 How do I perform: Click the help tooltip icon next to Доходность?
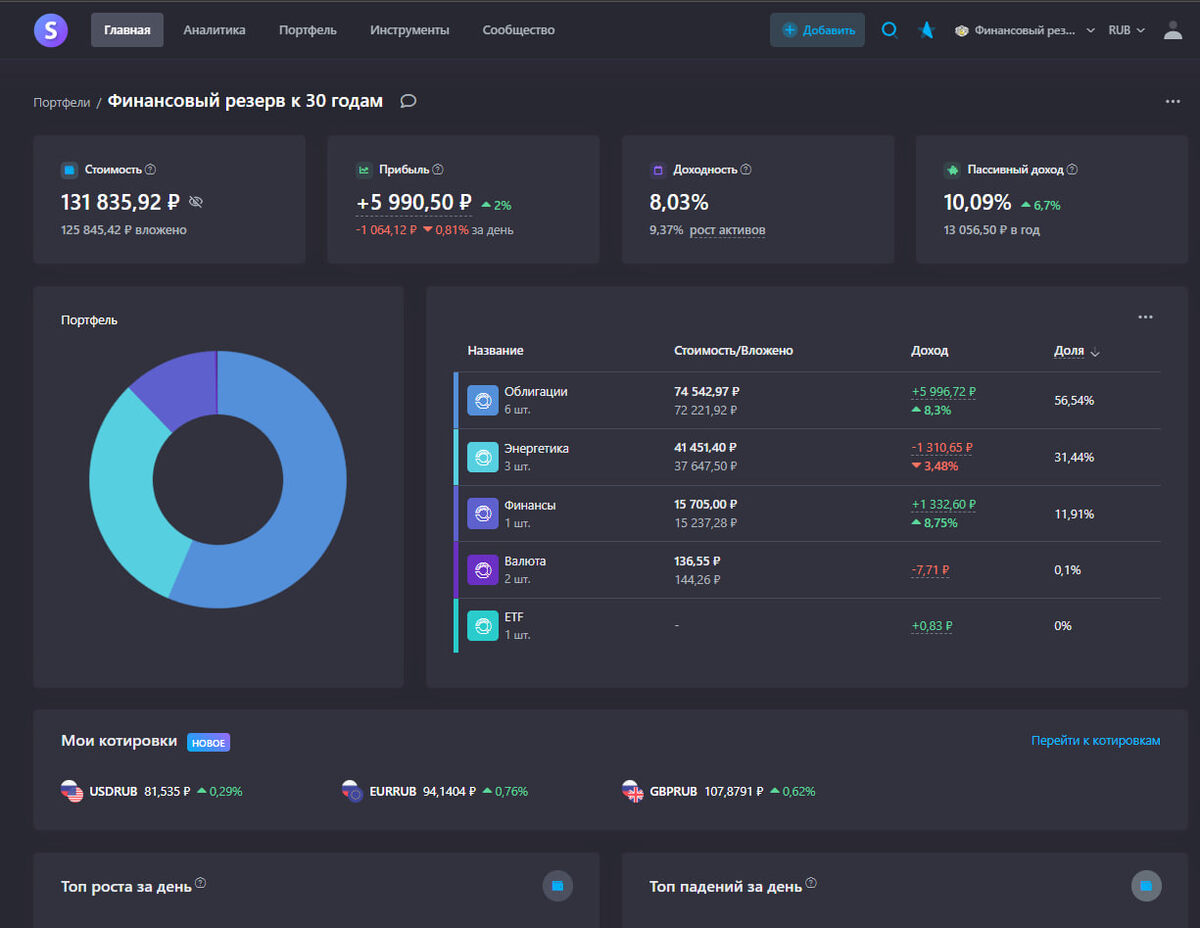click(745, 169)
